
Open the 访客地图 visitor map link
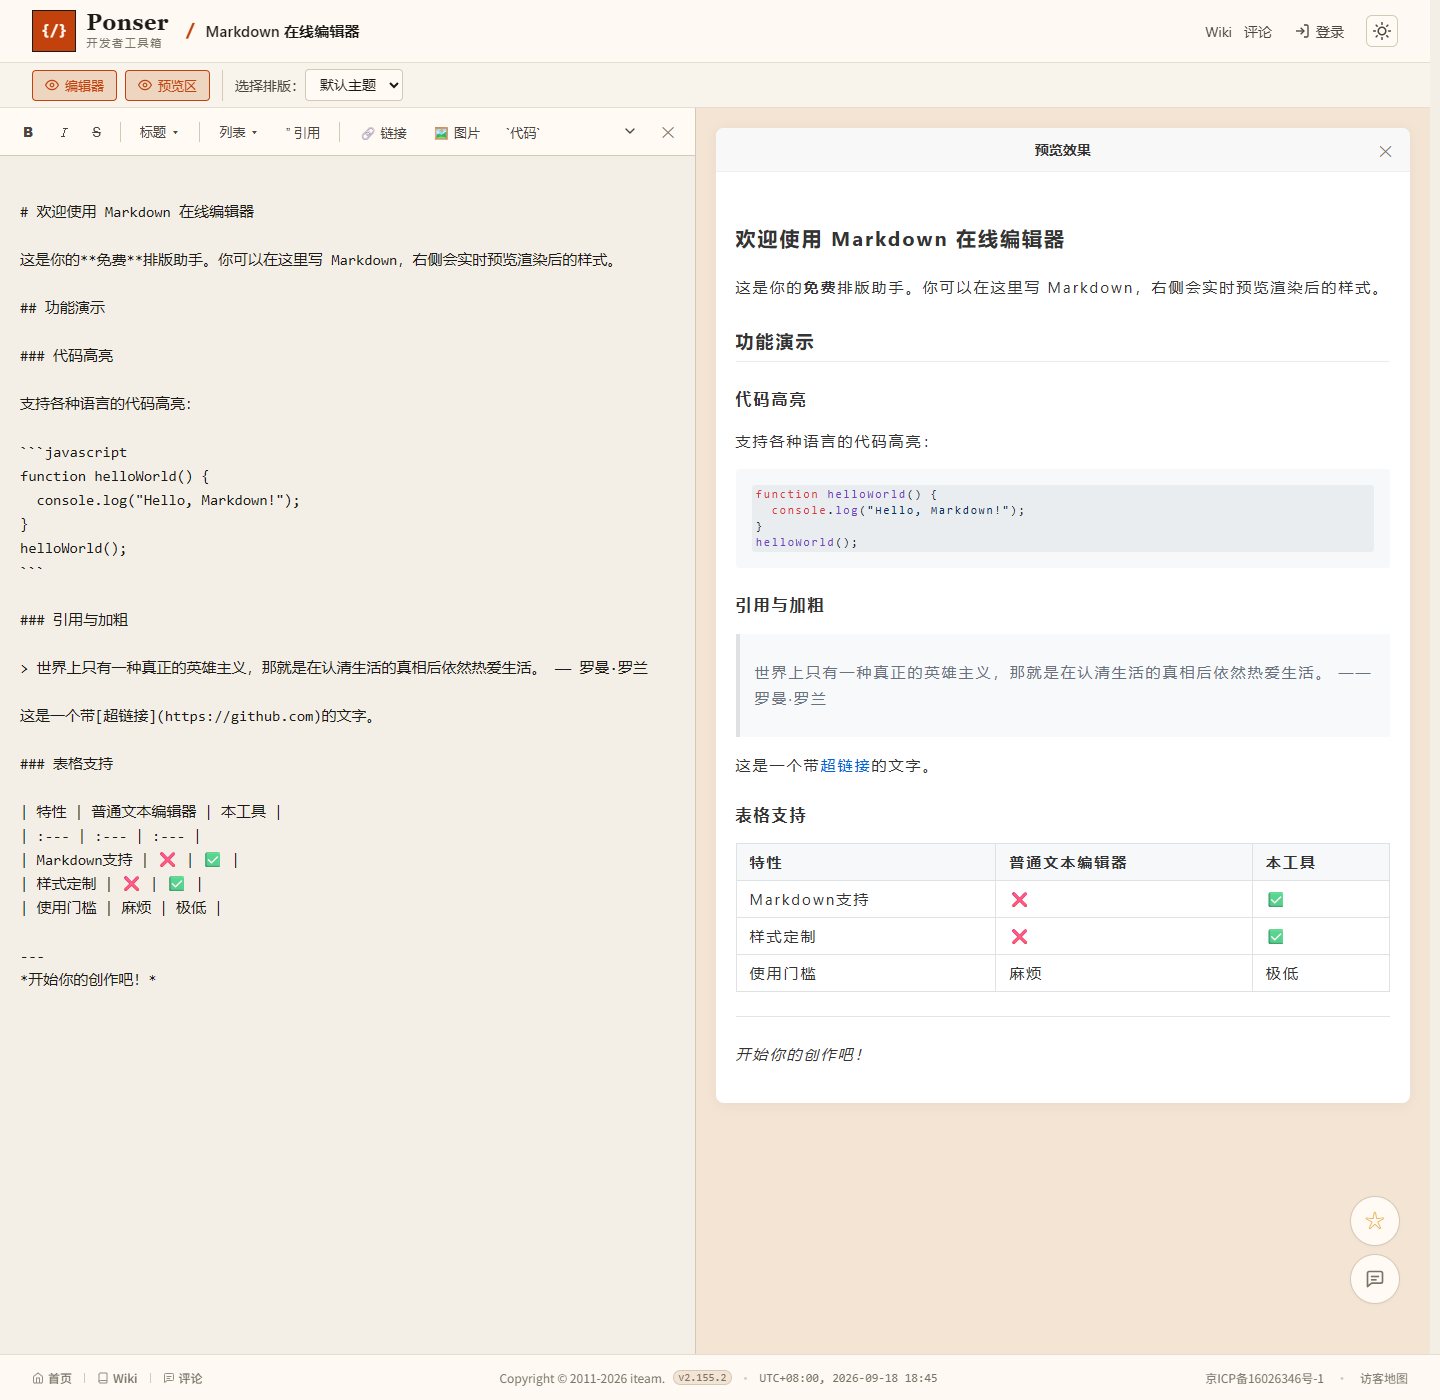[1384, 1378]
